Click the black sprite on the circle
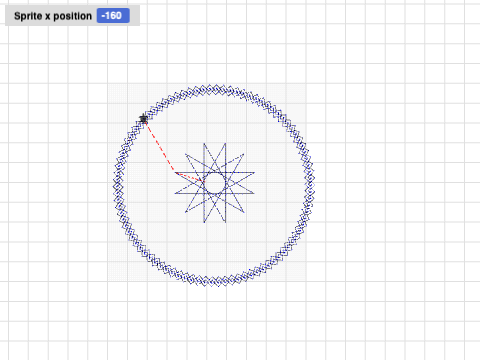Viewport: 480px width, 360px height. coord(144,118)
